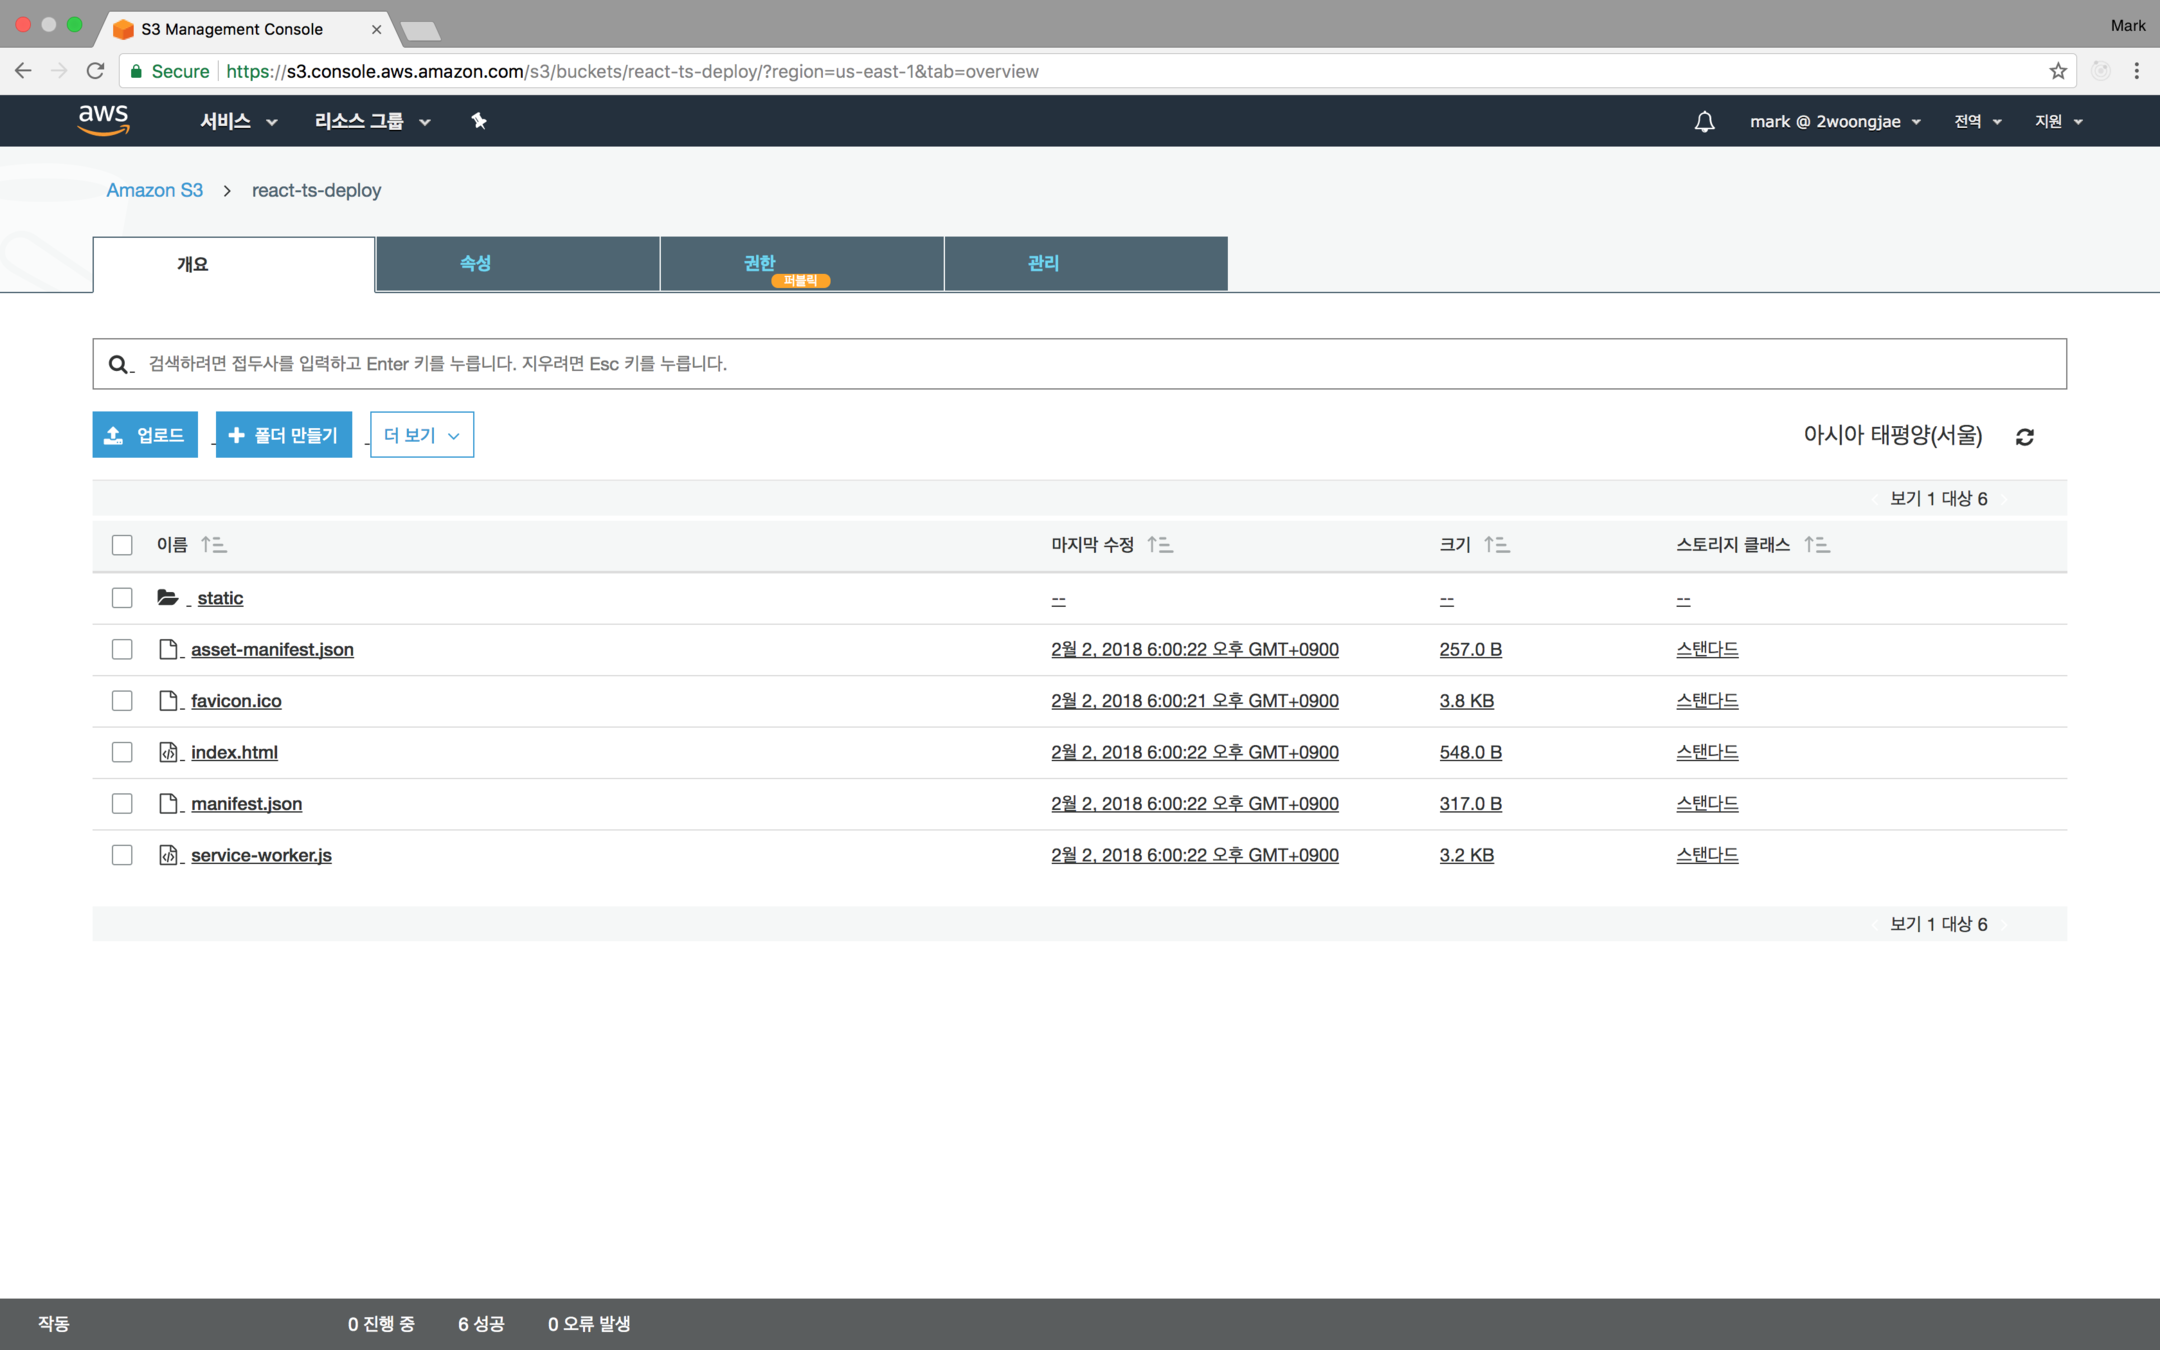Sort by size column sort icon

click(x=1496, y=545)
